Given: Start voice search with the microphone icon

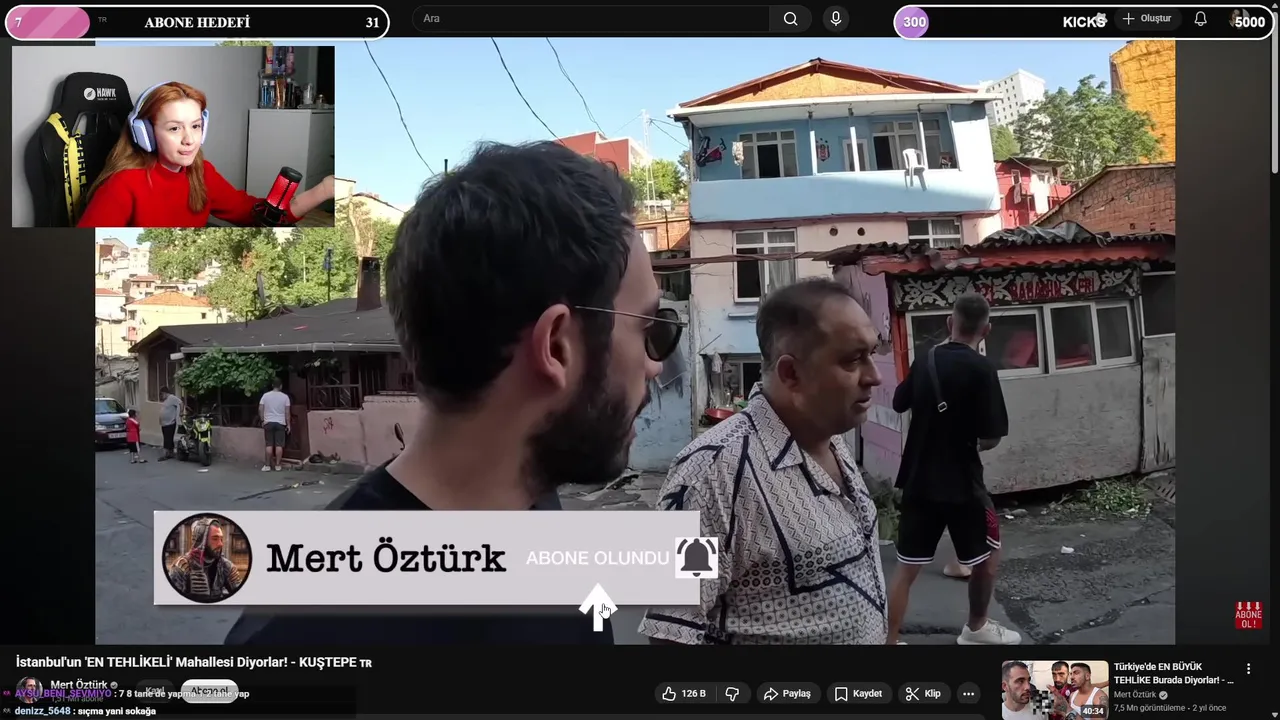Looking at the screenshot, I should (x=836, y=19).
